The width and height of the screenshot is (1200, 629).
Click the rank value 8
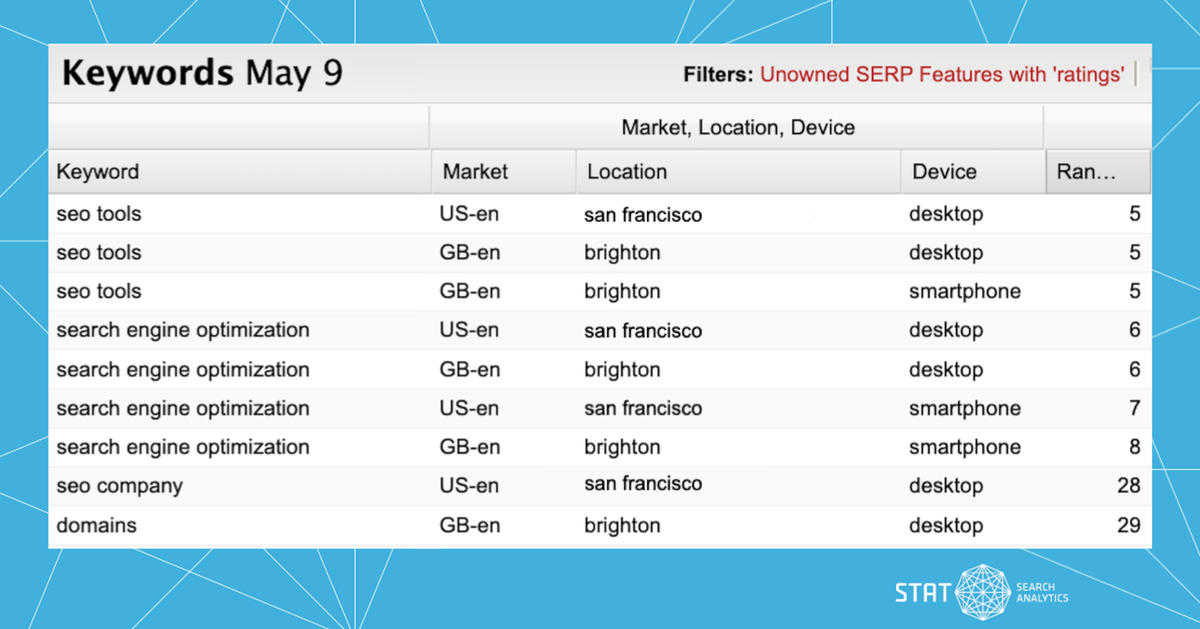[x=1134, y=447]
